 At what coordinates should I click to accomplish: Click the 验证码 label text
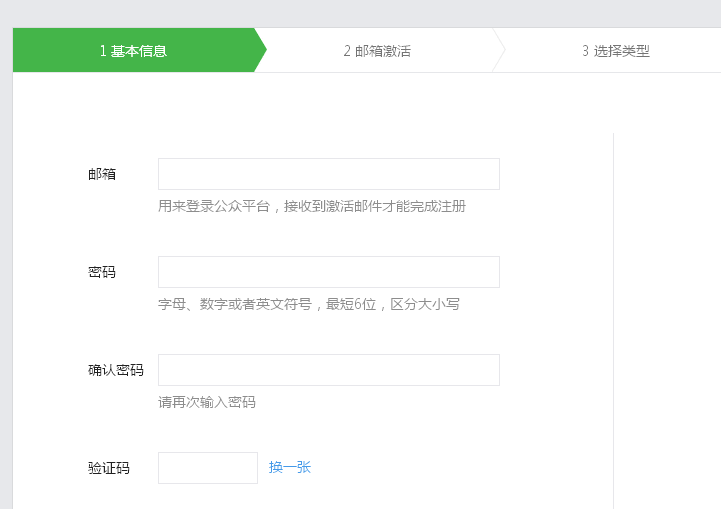point(109,468)
